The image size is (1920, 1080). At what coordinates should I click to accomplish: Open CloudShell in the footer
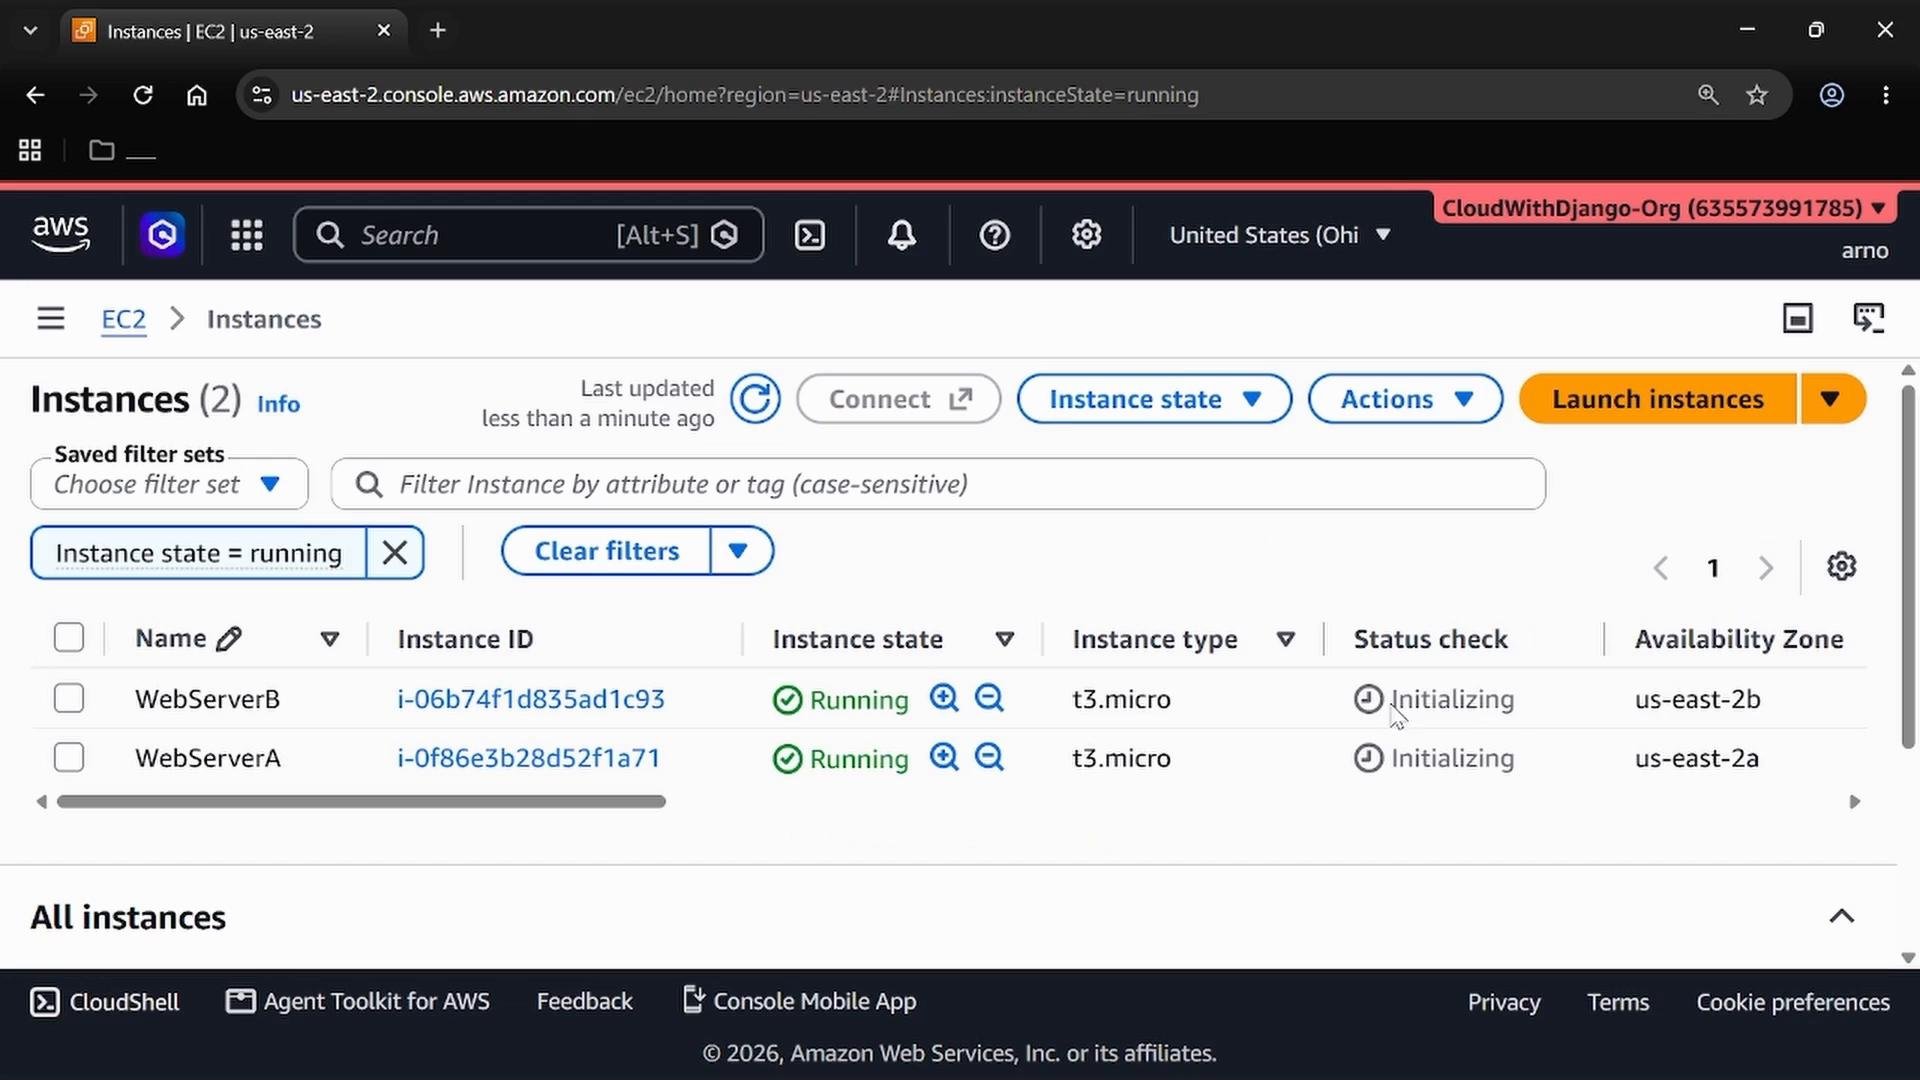pos(105,1002)
